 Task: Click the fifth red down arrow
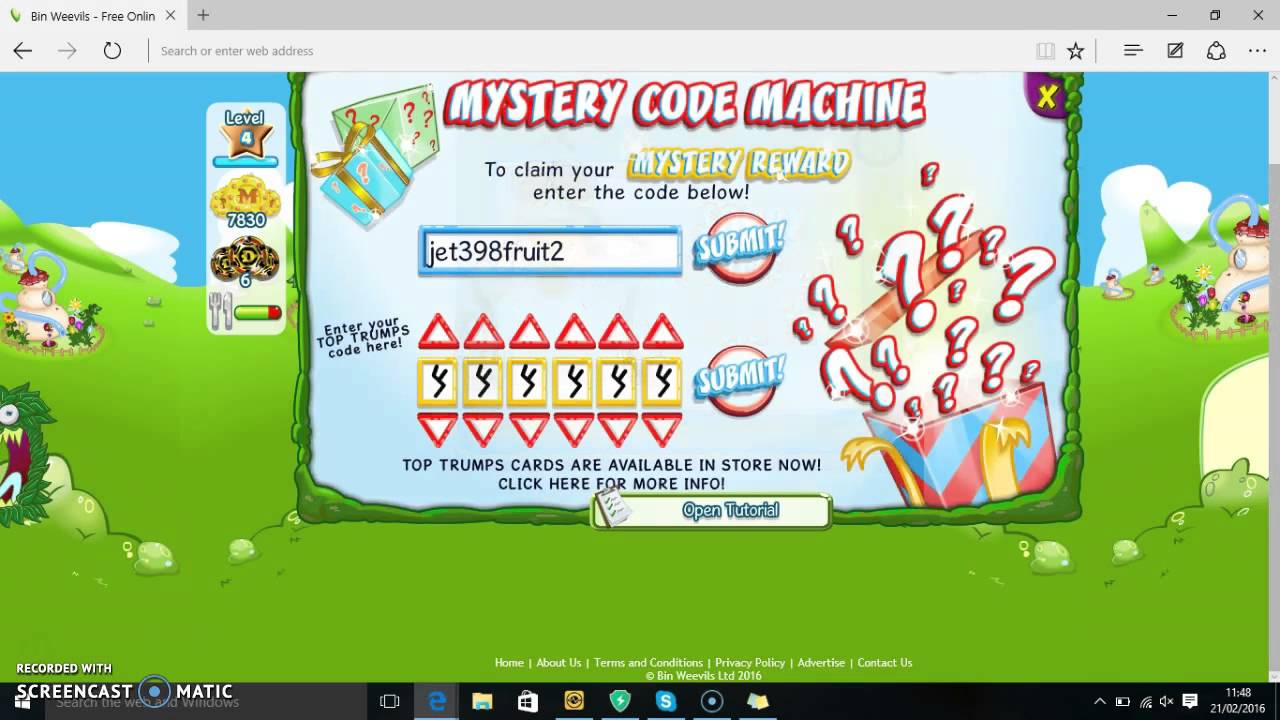(x=618, y=430)
